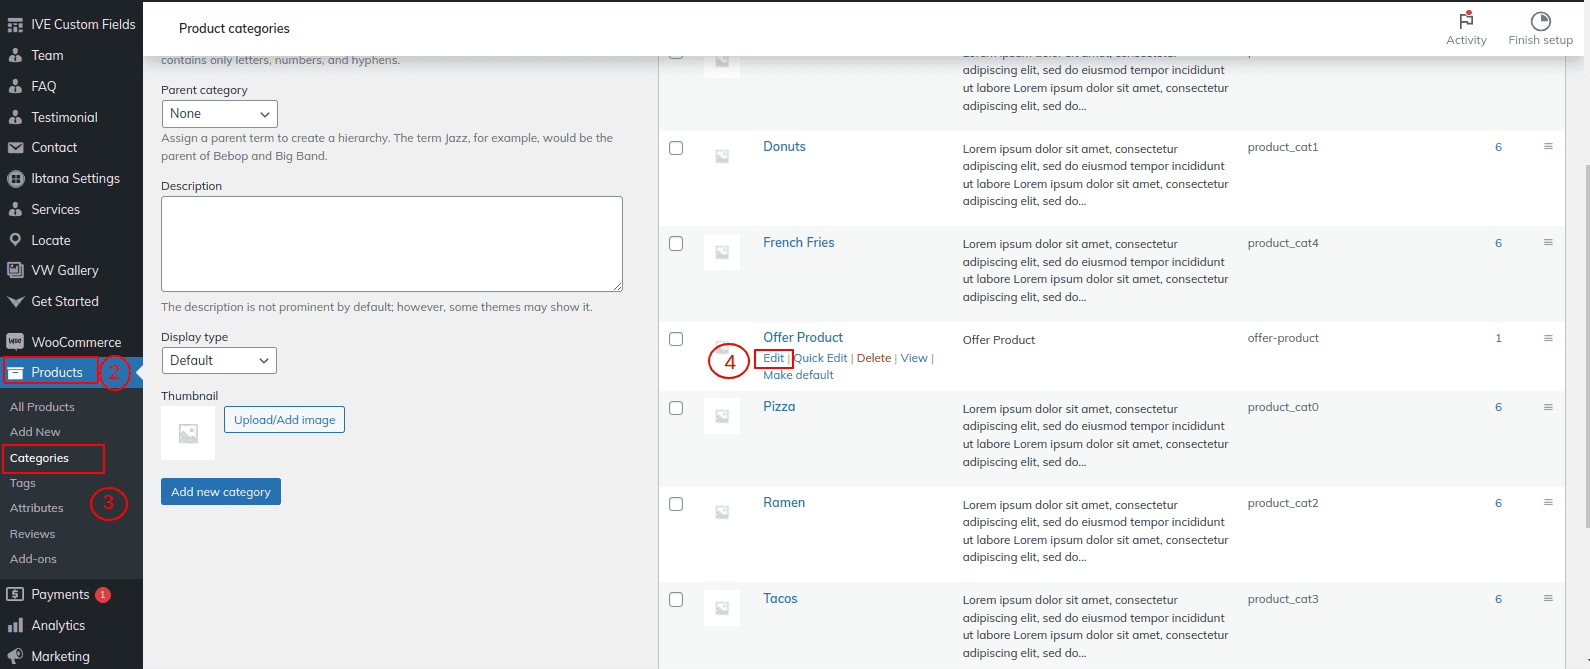Click inside the Description text area
This screenshot has width=1590, height=669.
coord(391,244)
